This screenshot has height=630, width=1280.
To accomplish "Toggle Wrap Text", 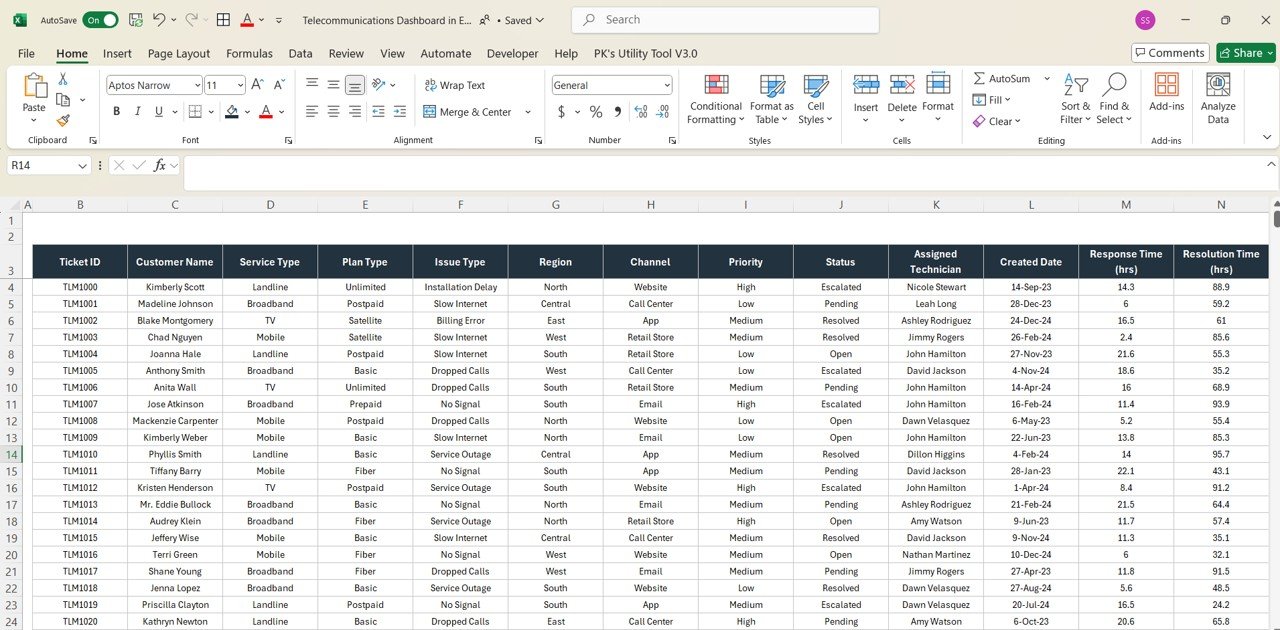I will 455,85.
